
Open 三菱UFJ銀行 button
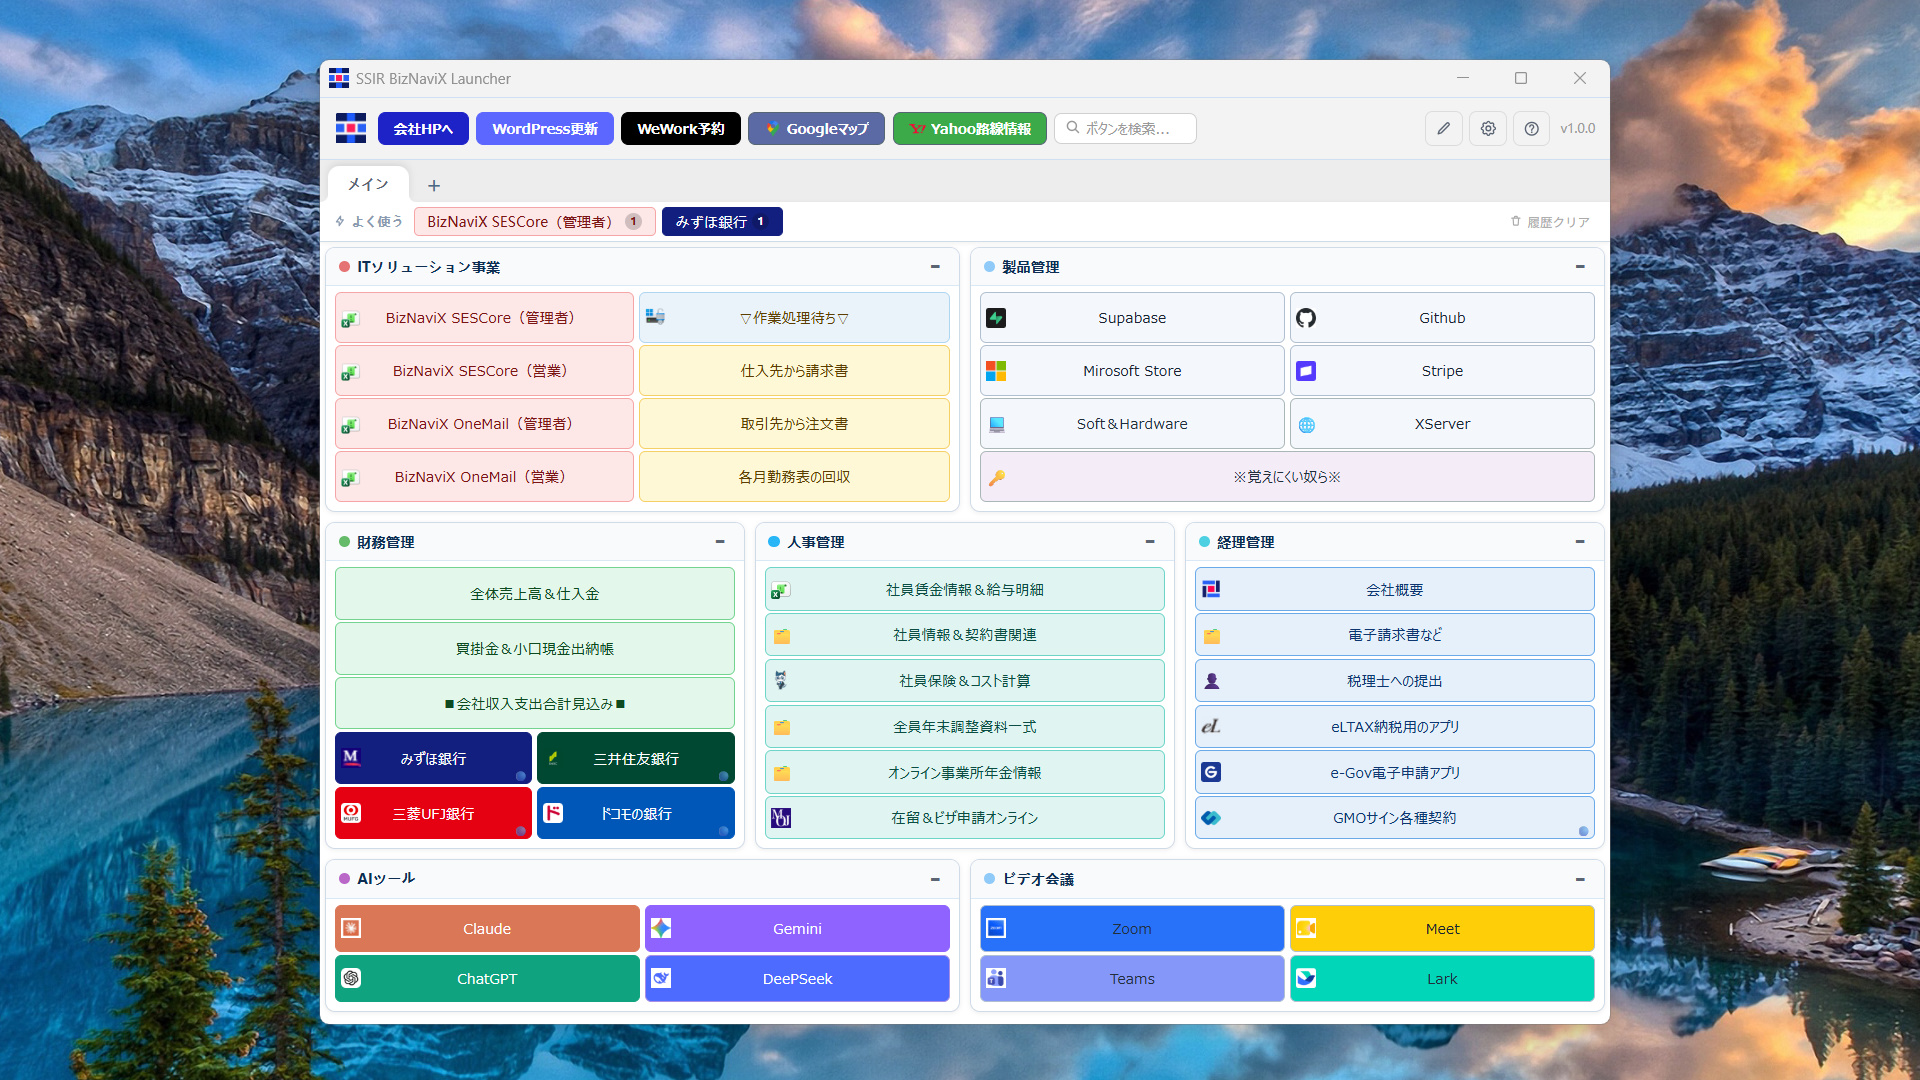[433, 813]
